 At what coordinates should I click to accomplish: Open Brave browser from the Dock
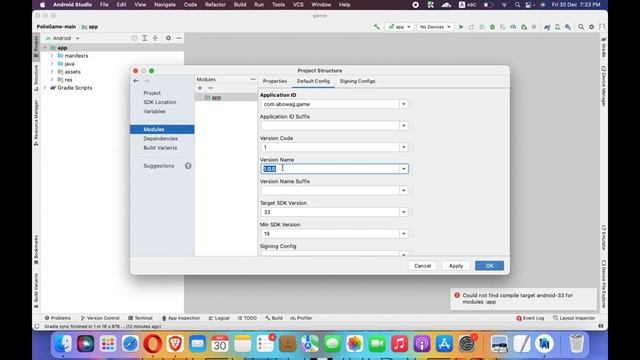click(175, 344)
